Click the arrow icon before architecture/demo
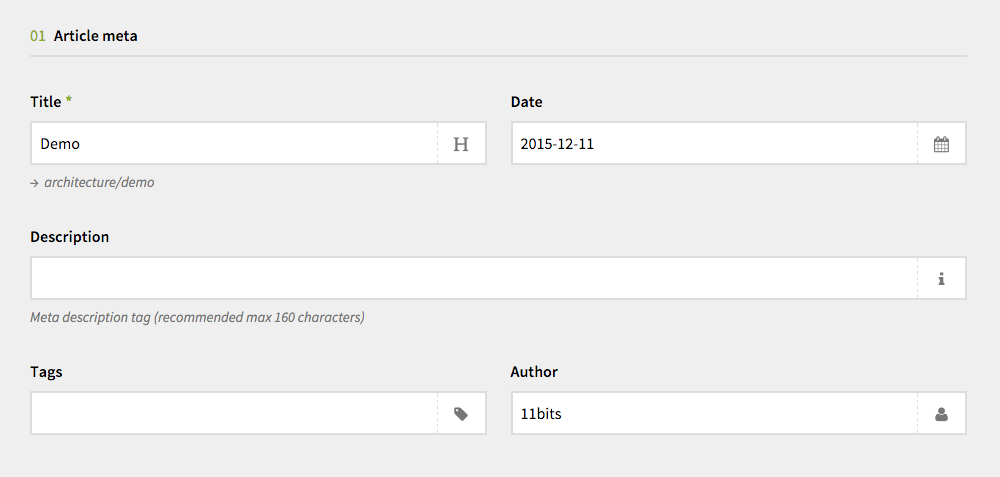 (x=34, y=183)
